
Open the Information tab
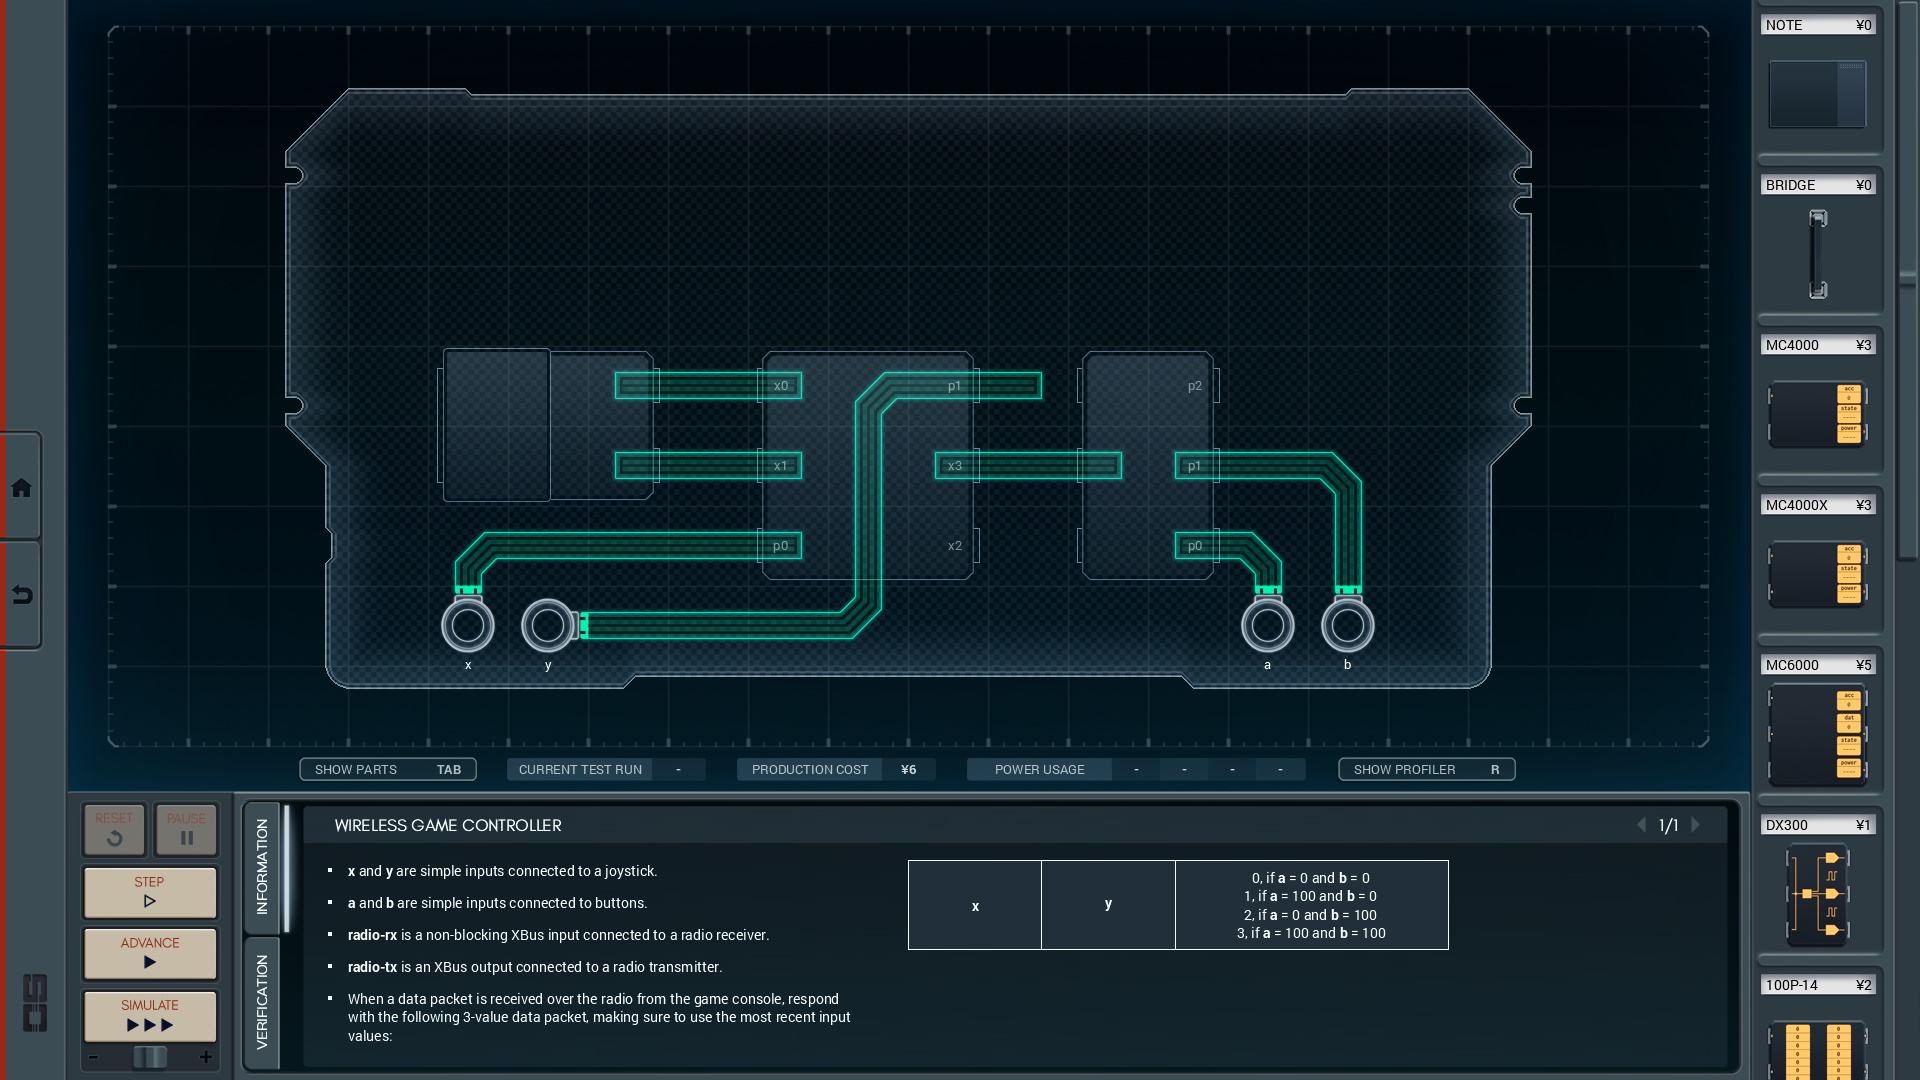pyautogui.click(x=262, y=866)
